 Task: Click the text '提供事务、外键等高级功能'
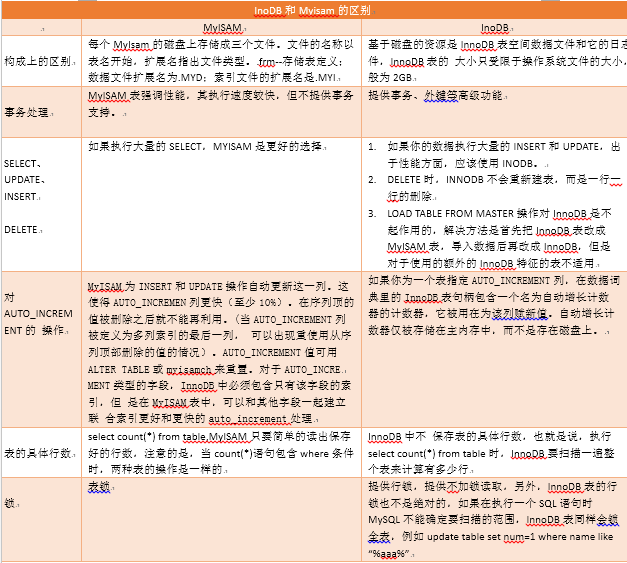point(435,95)
